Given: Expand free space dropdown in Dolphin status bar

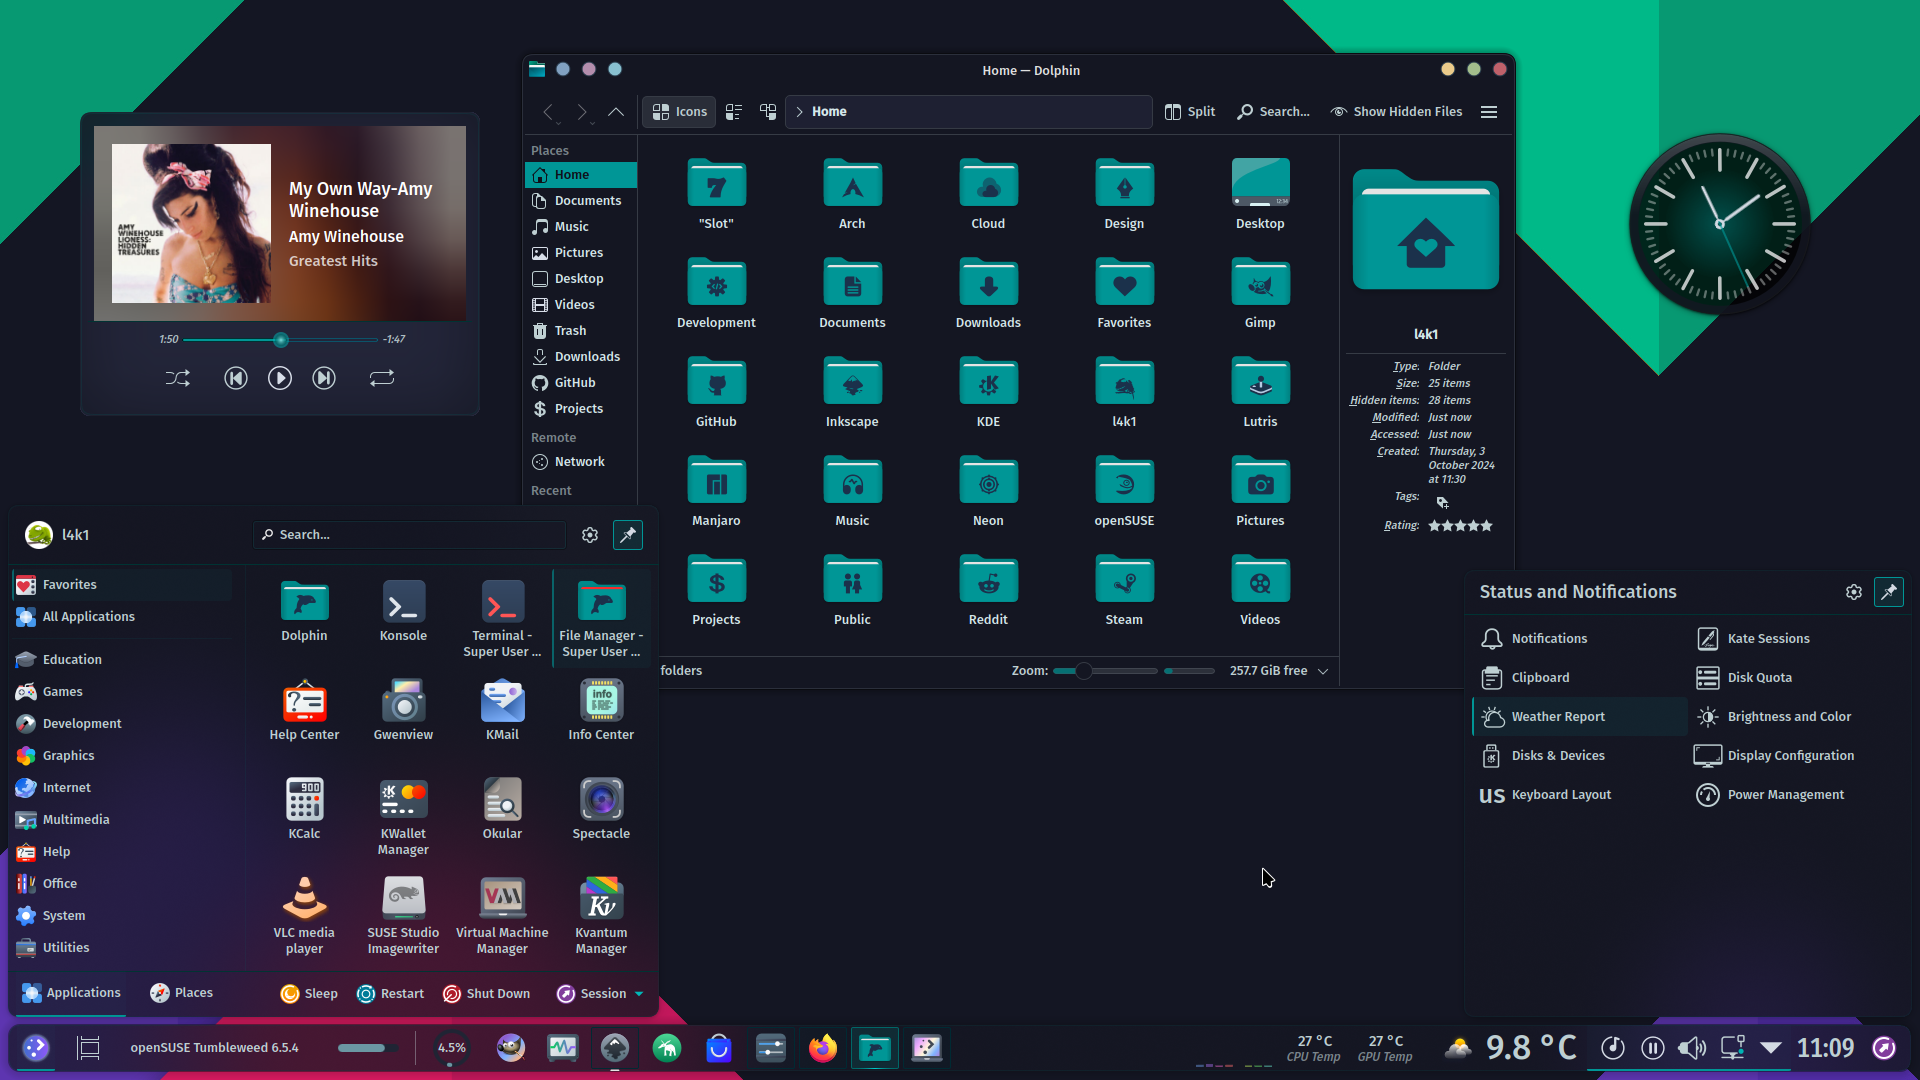Looking at the screenshot, I should pyautogui.click(x=1323, y=671).
